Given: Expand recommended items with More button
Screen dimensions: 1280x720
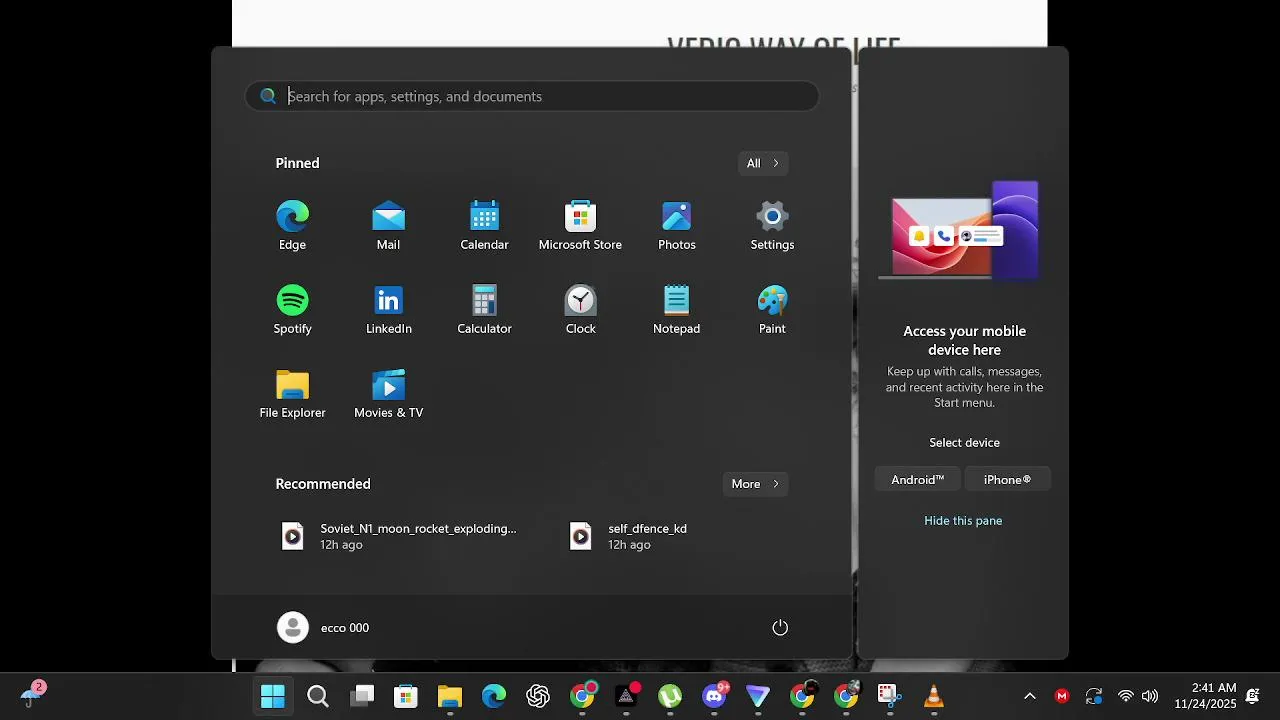Looking at the screenshot, I should [x=755, y=484].
